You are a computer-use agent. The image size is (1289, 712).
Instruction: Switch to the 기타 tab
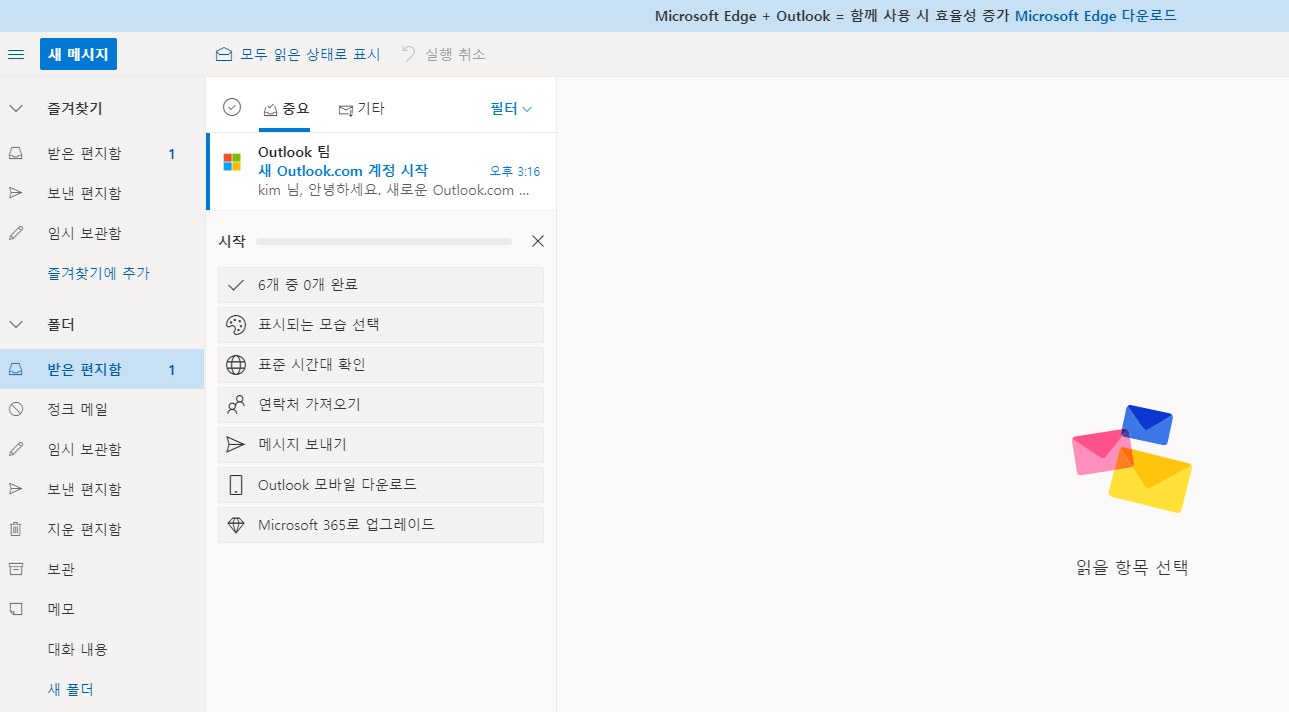tap(361, 109)
